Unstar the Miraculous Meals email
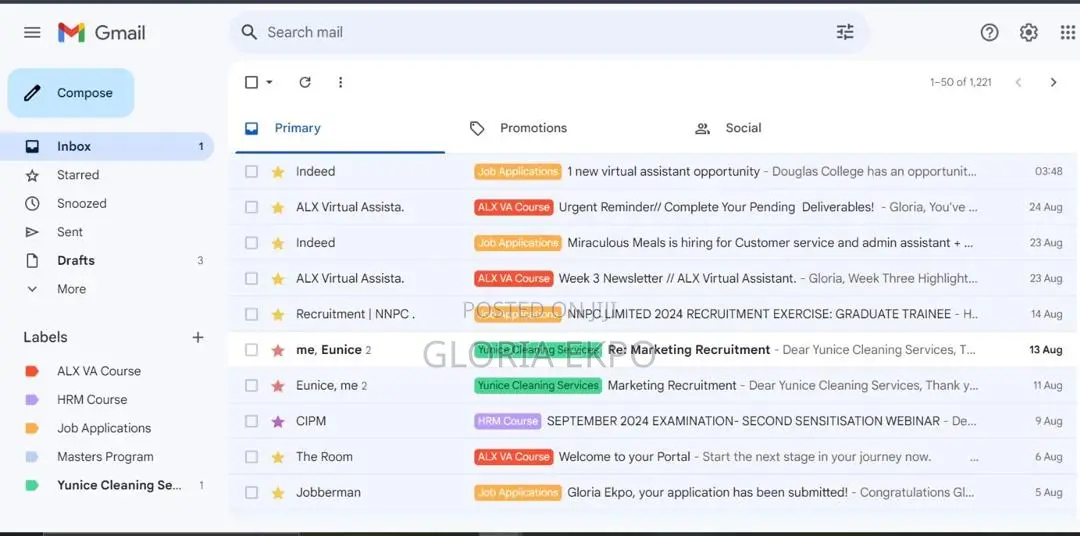Viewport: 1080px width, 536px height. (x=278, y=243)
